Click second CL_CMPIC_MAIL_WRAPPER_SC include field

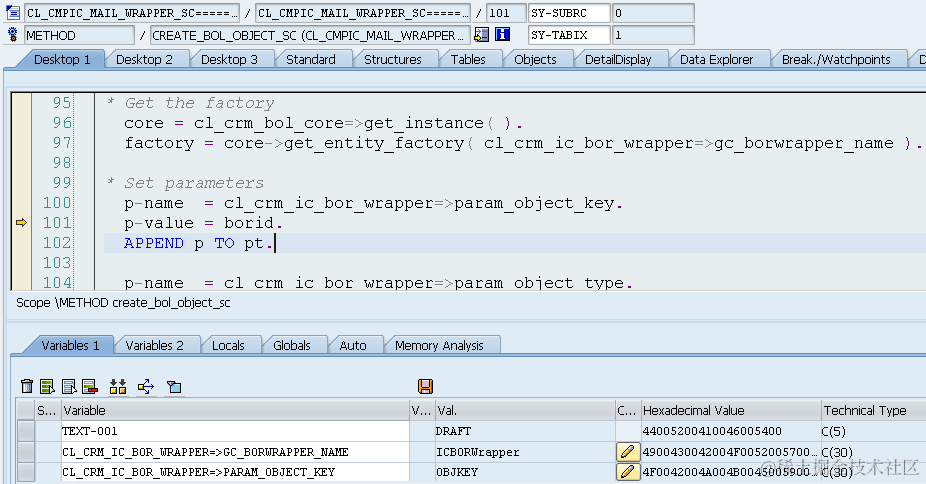point(363,13)
